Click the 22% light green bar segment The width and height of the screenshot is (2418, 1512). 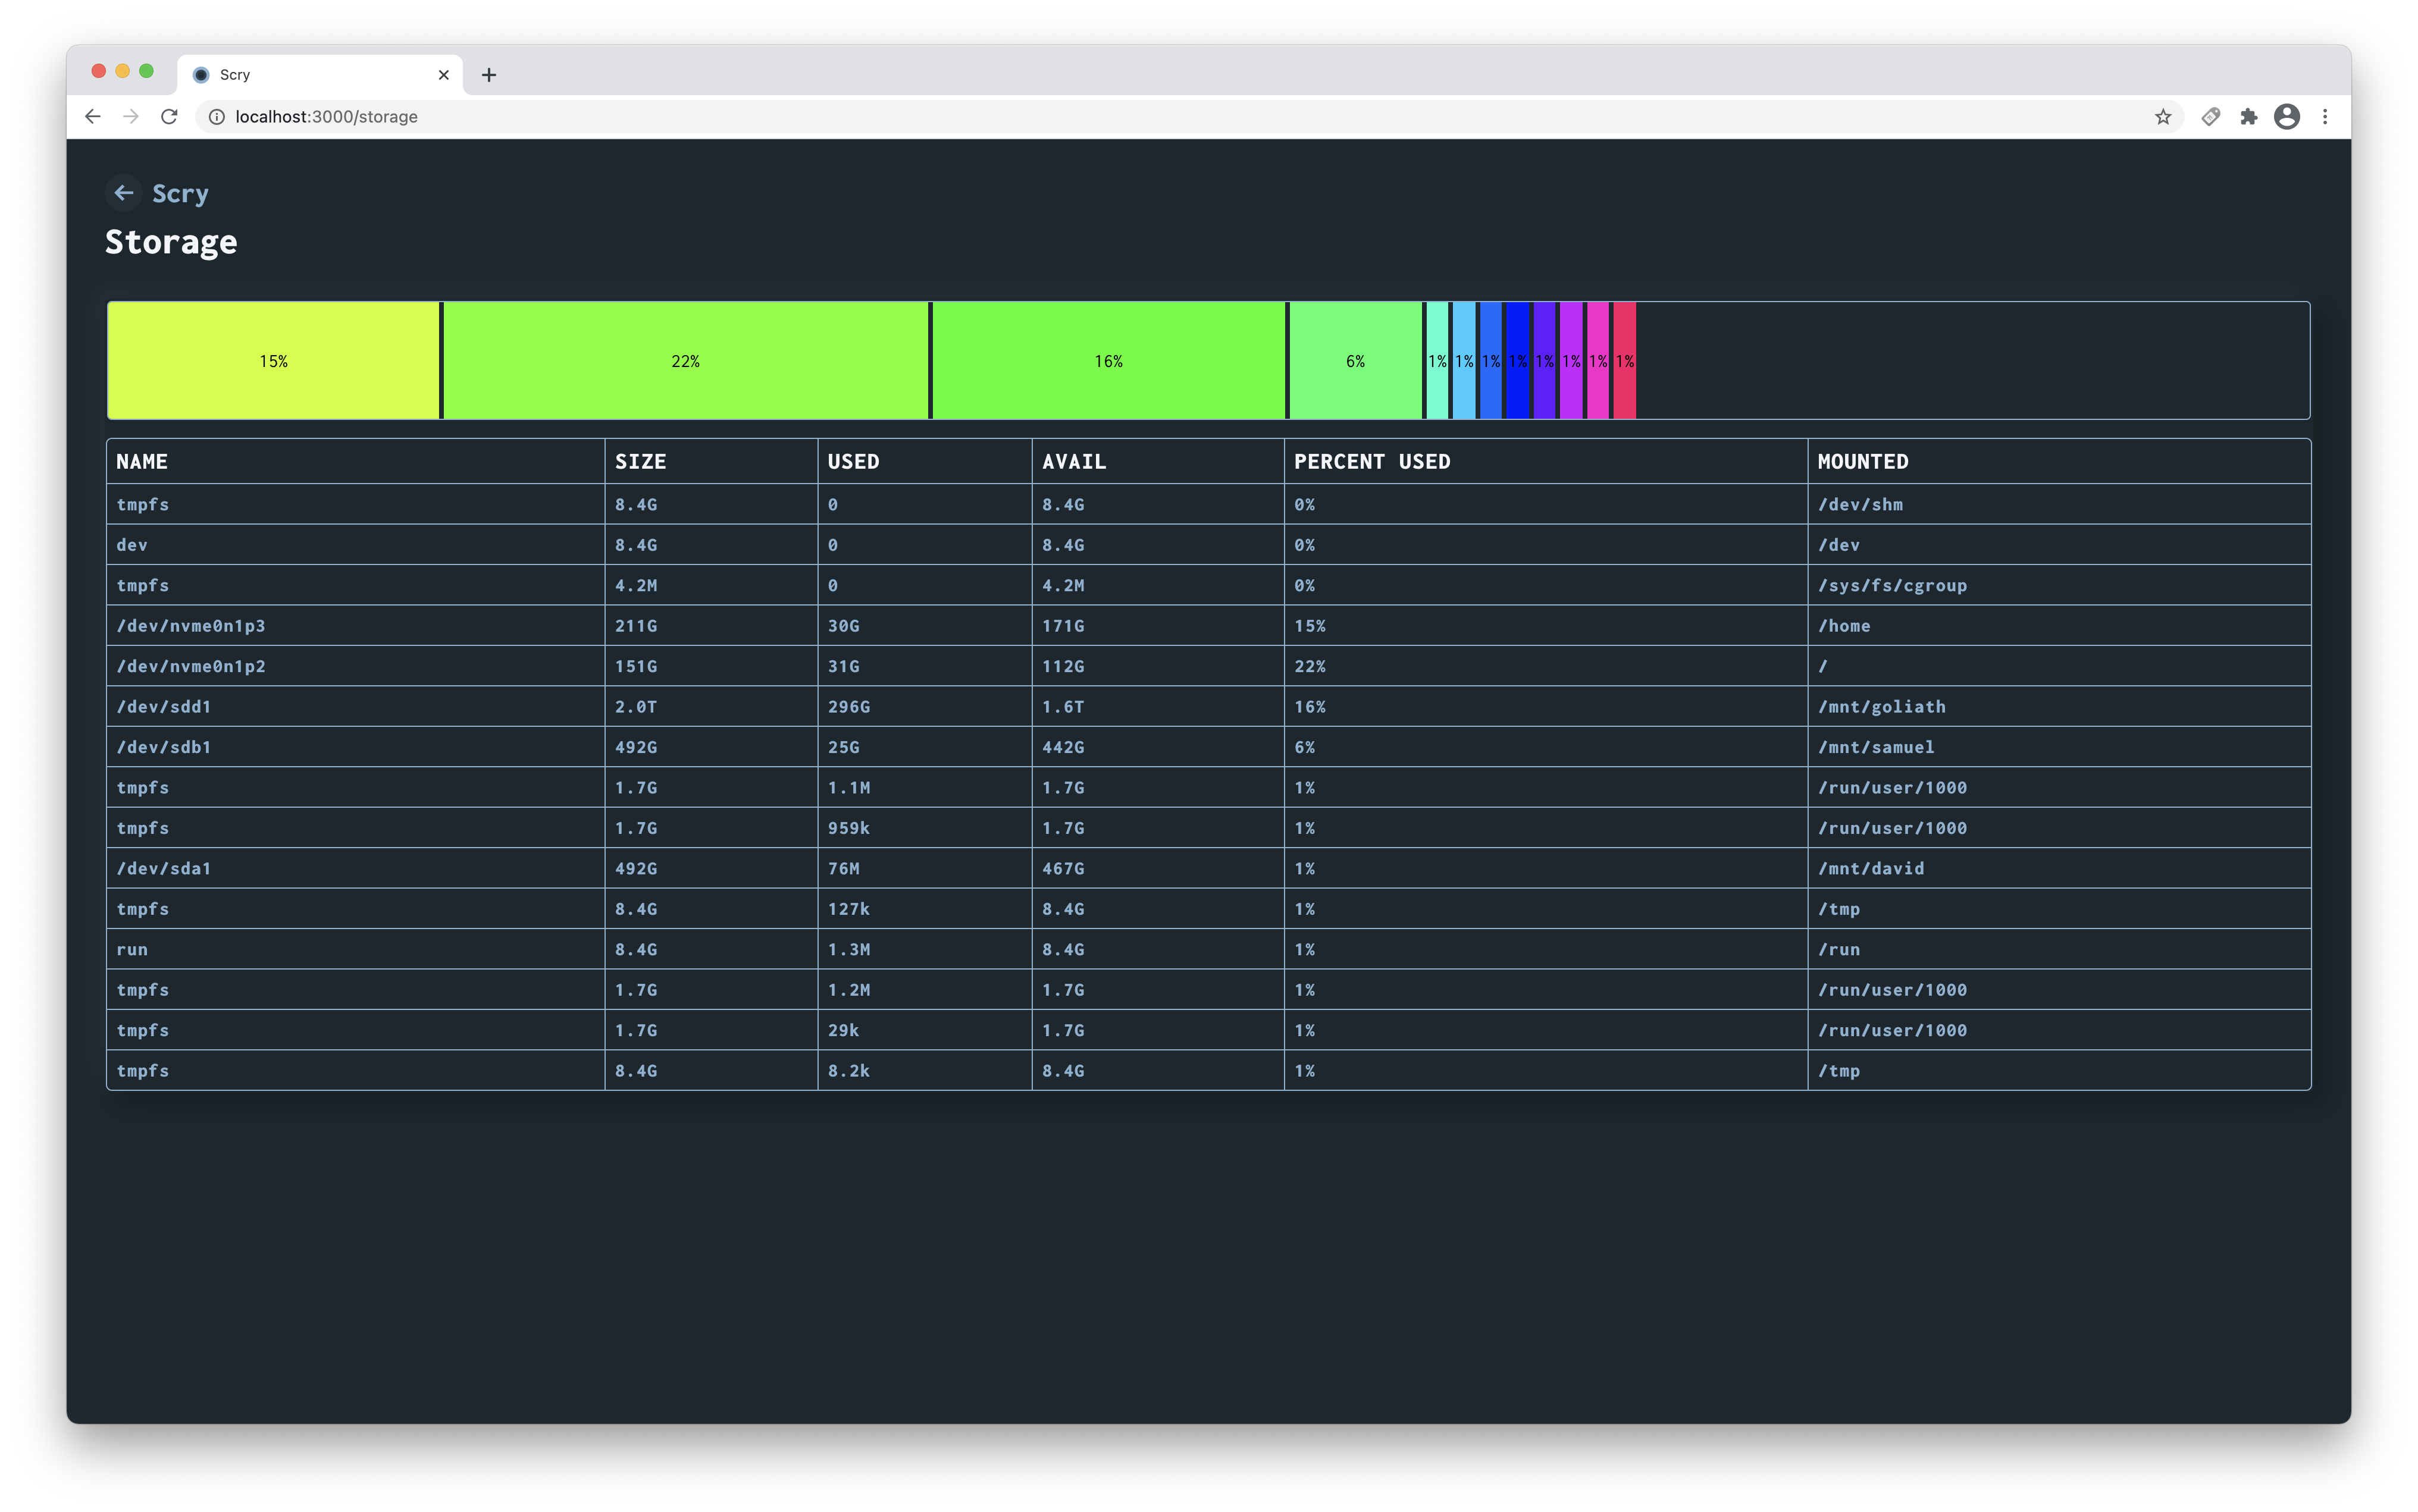coord(685,361)
